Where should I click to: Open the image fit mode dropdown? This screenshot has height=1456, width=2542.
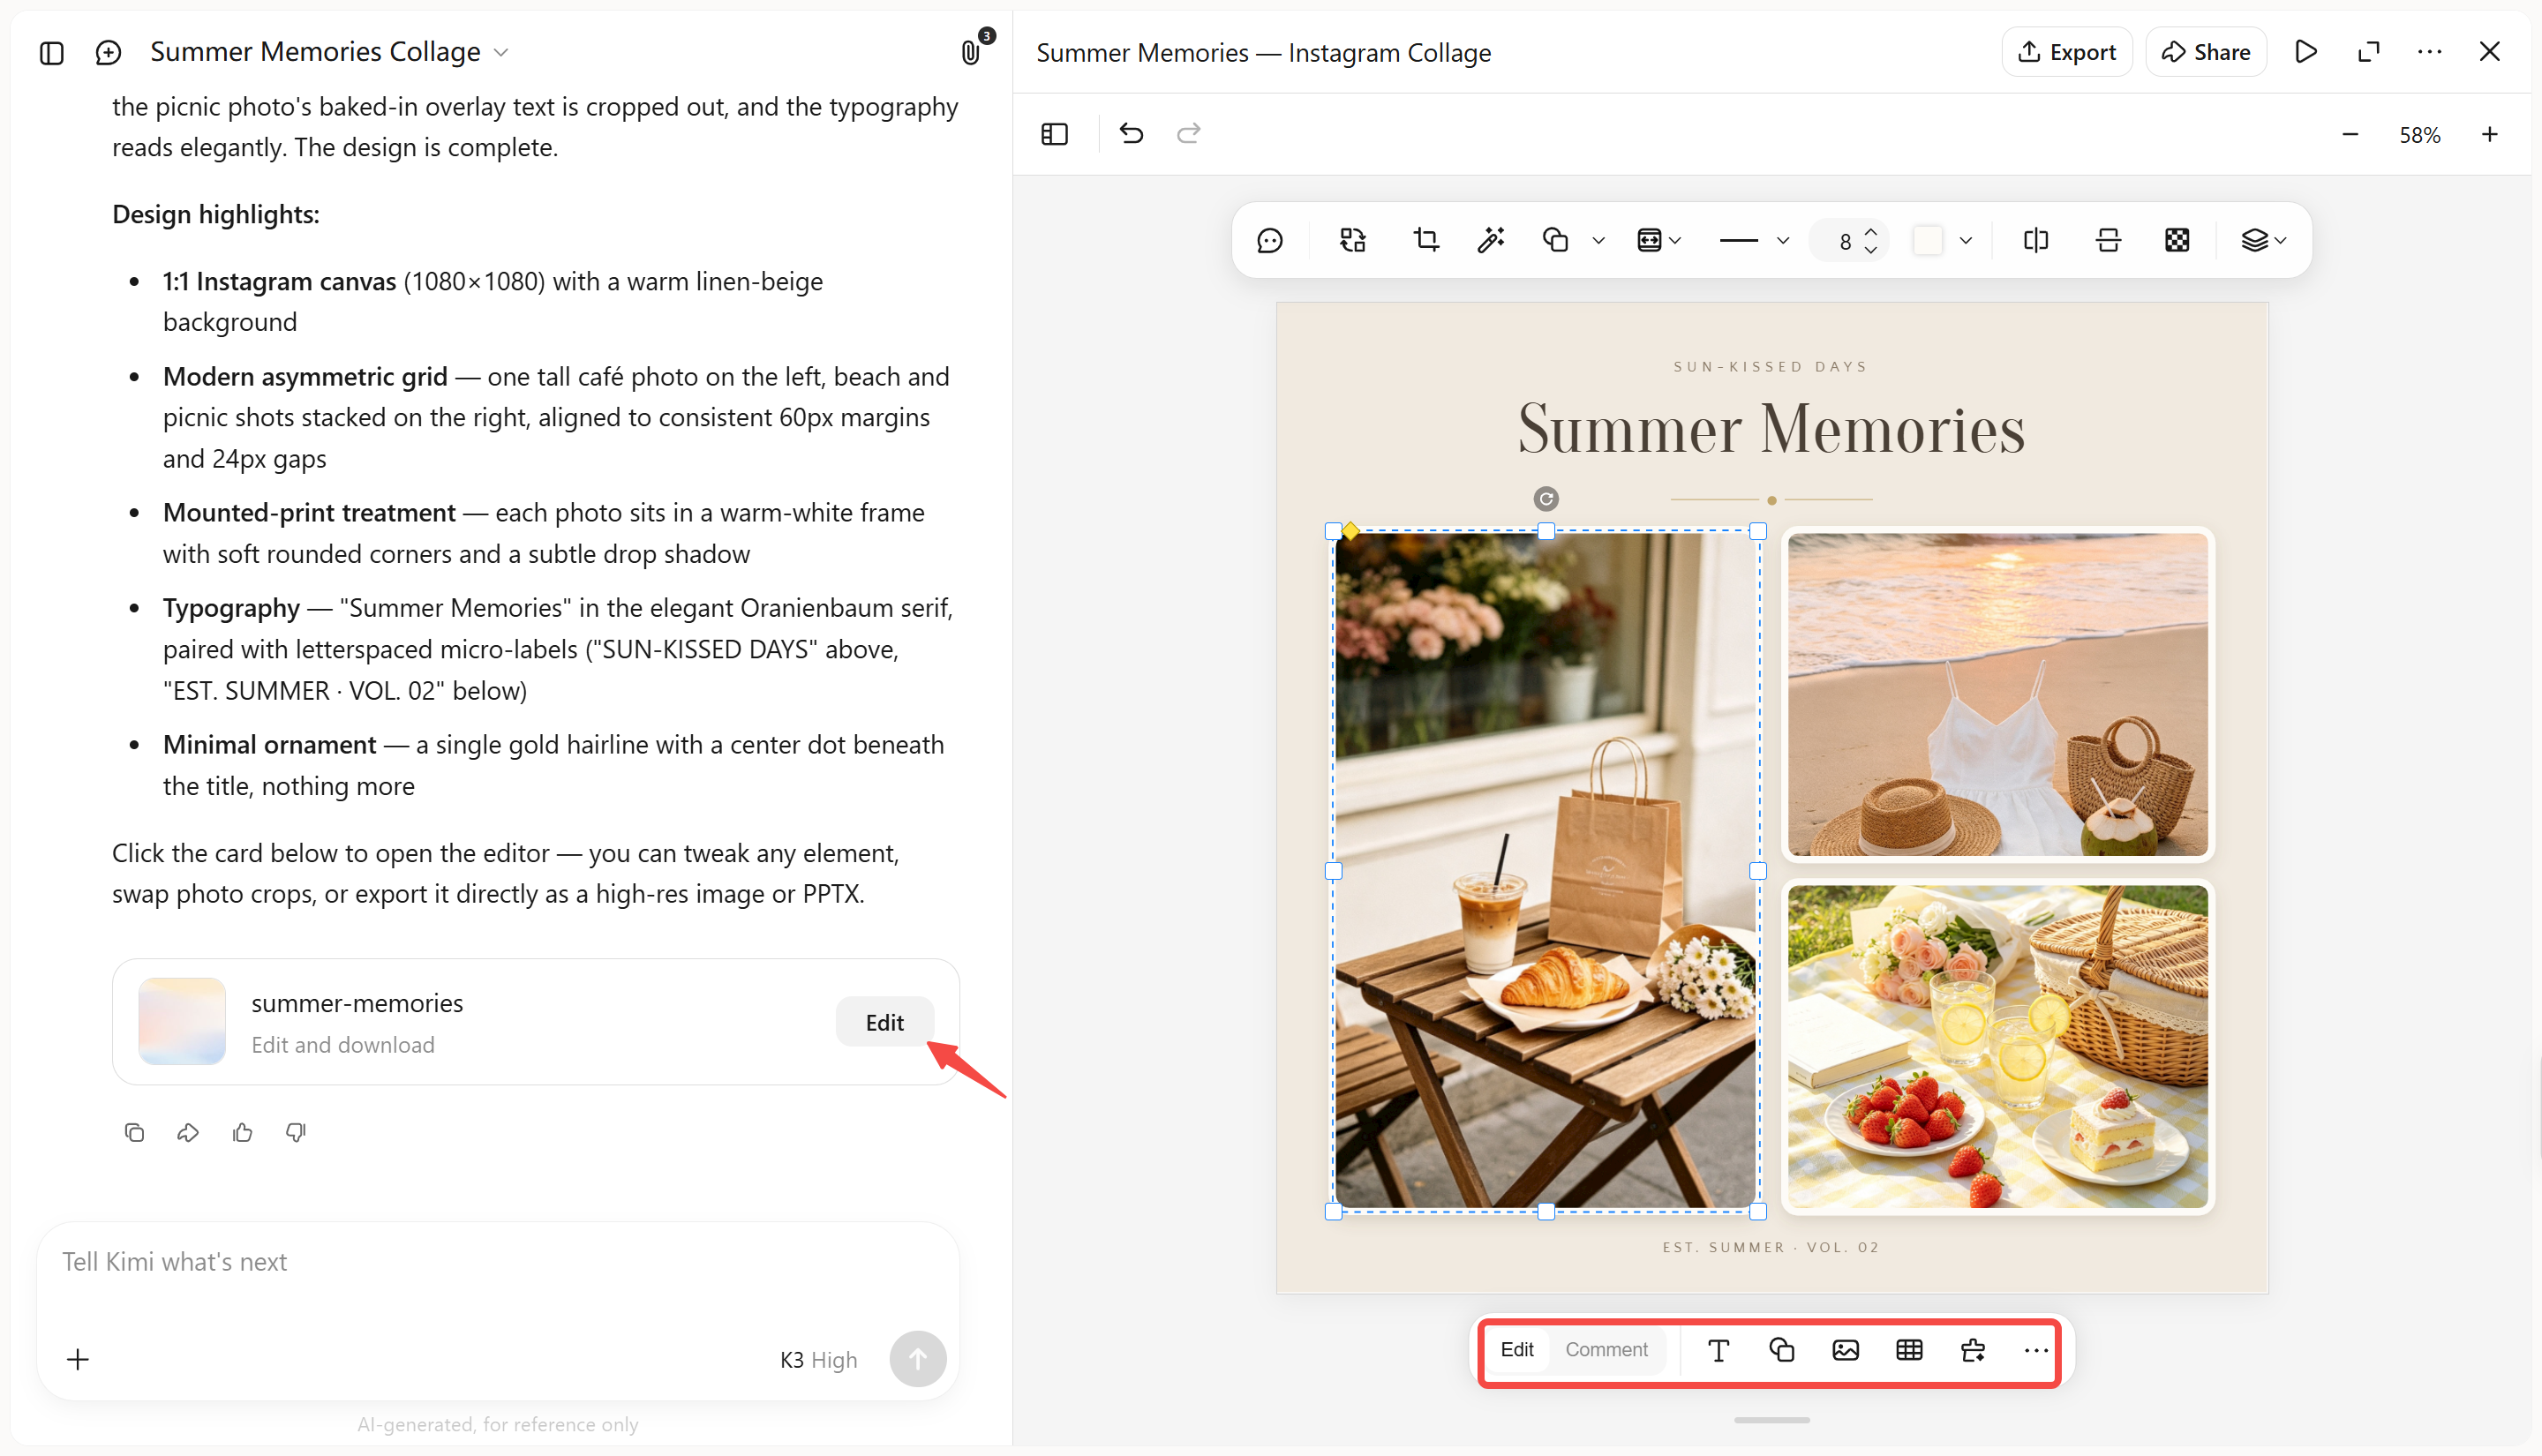click(1659, 240)
